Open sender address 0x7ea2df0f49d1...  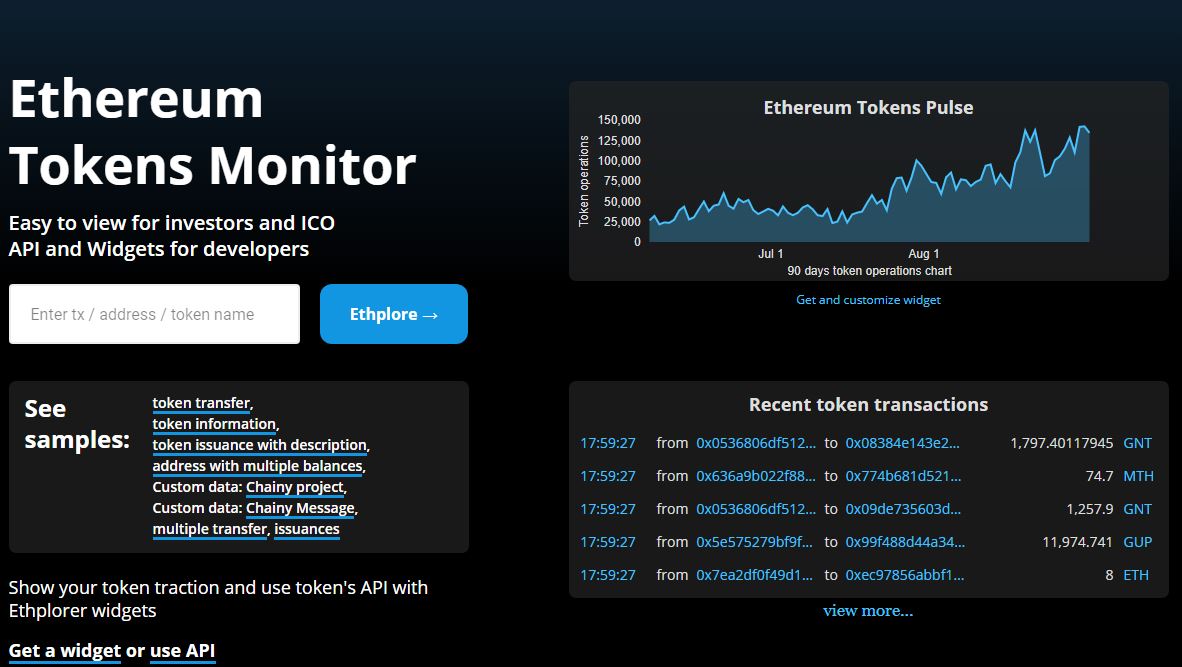(755, 575)
